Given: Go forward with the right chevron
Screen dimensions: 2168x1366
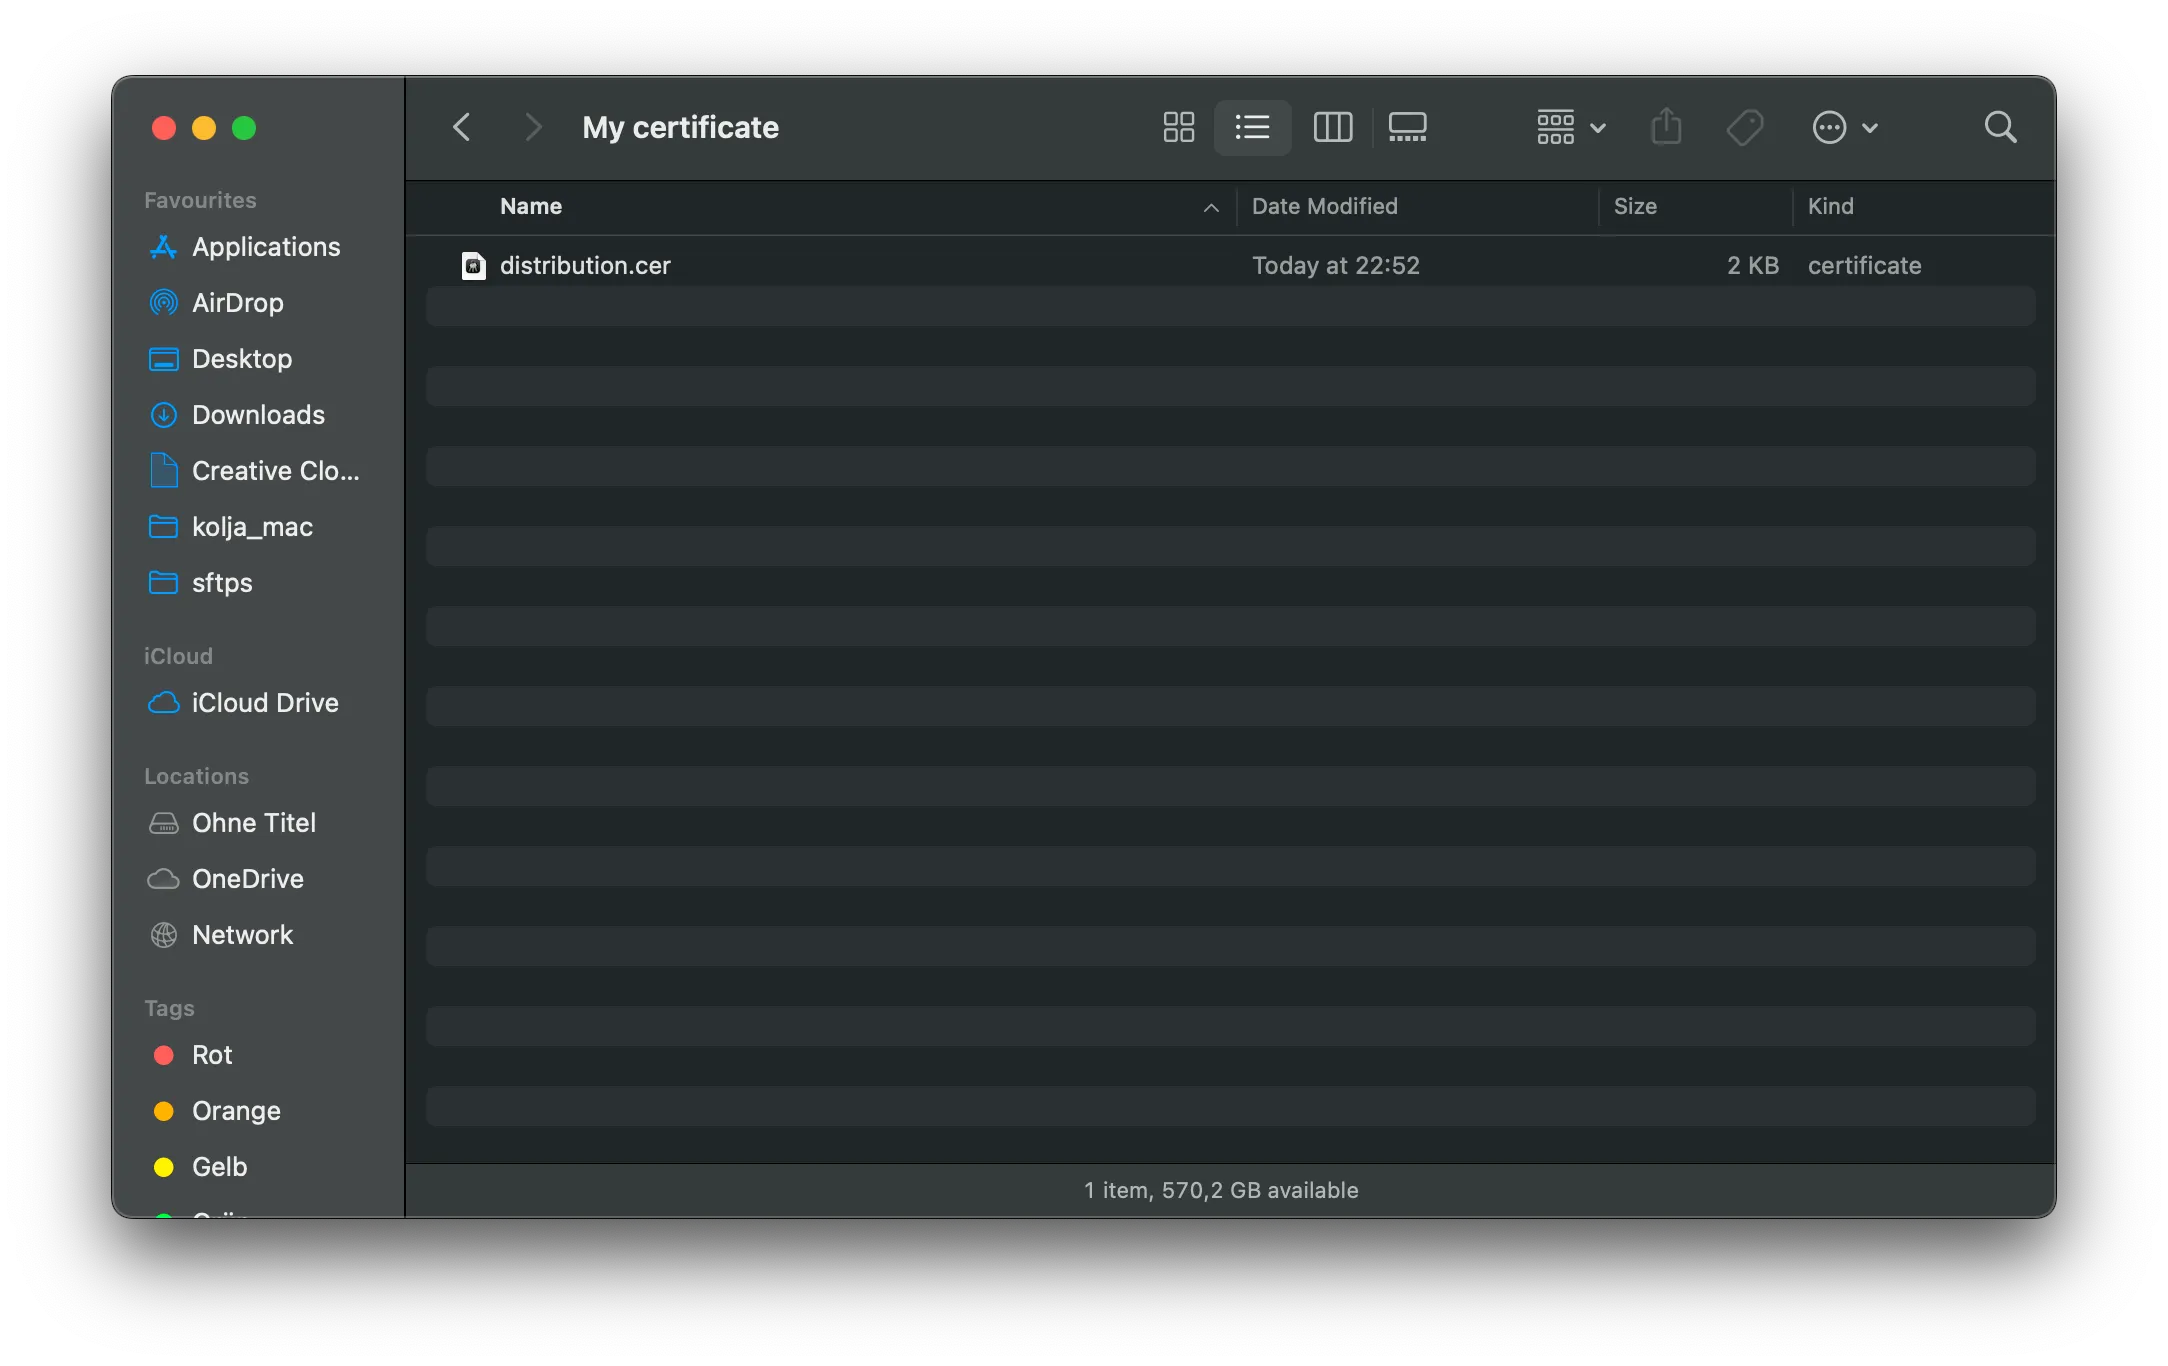Looking at the screenshot, I should (533, 127).
